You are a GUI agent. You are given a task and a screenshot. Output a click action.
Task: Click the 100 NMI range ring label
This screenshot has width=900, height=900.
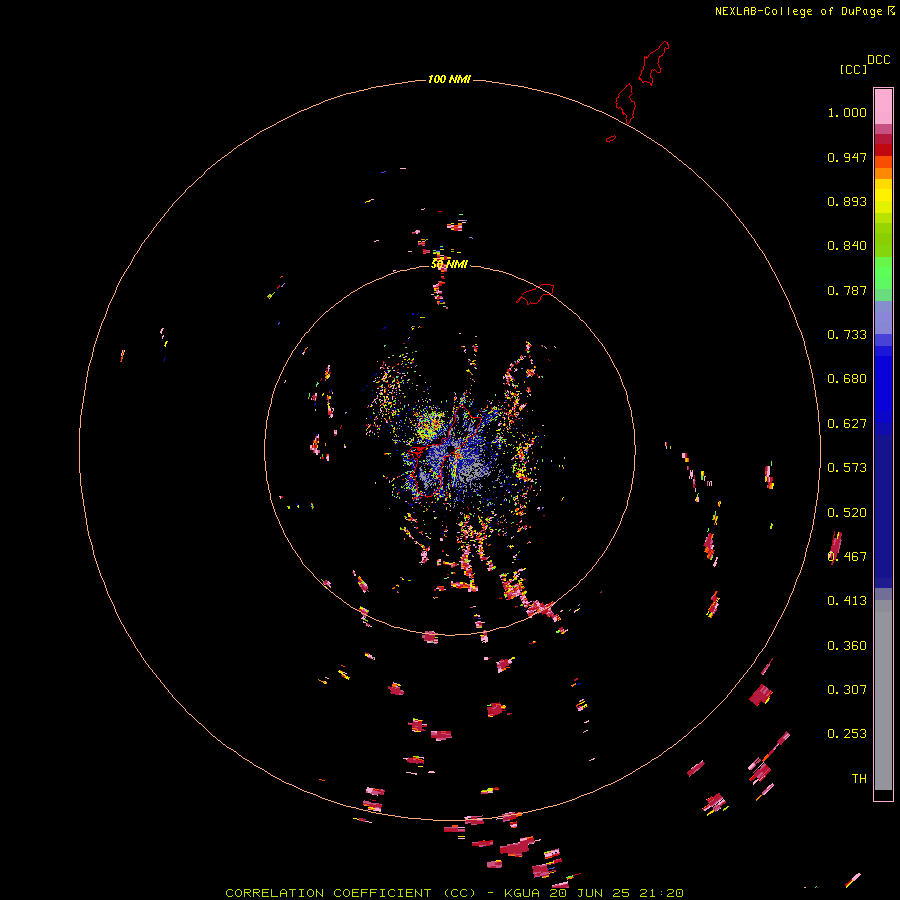(x=449, y=79)
